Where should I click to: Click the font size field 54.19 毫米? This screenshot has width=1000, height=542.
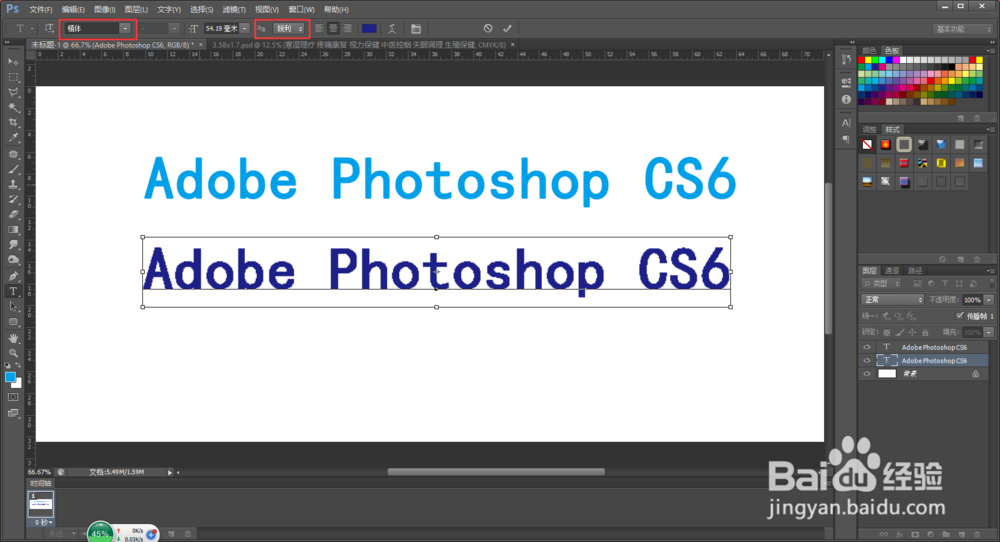pos(221,29)
